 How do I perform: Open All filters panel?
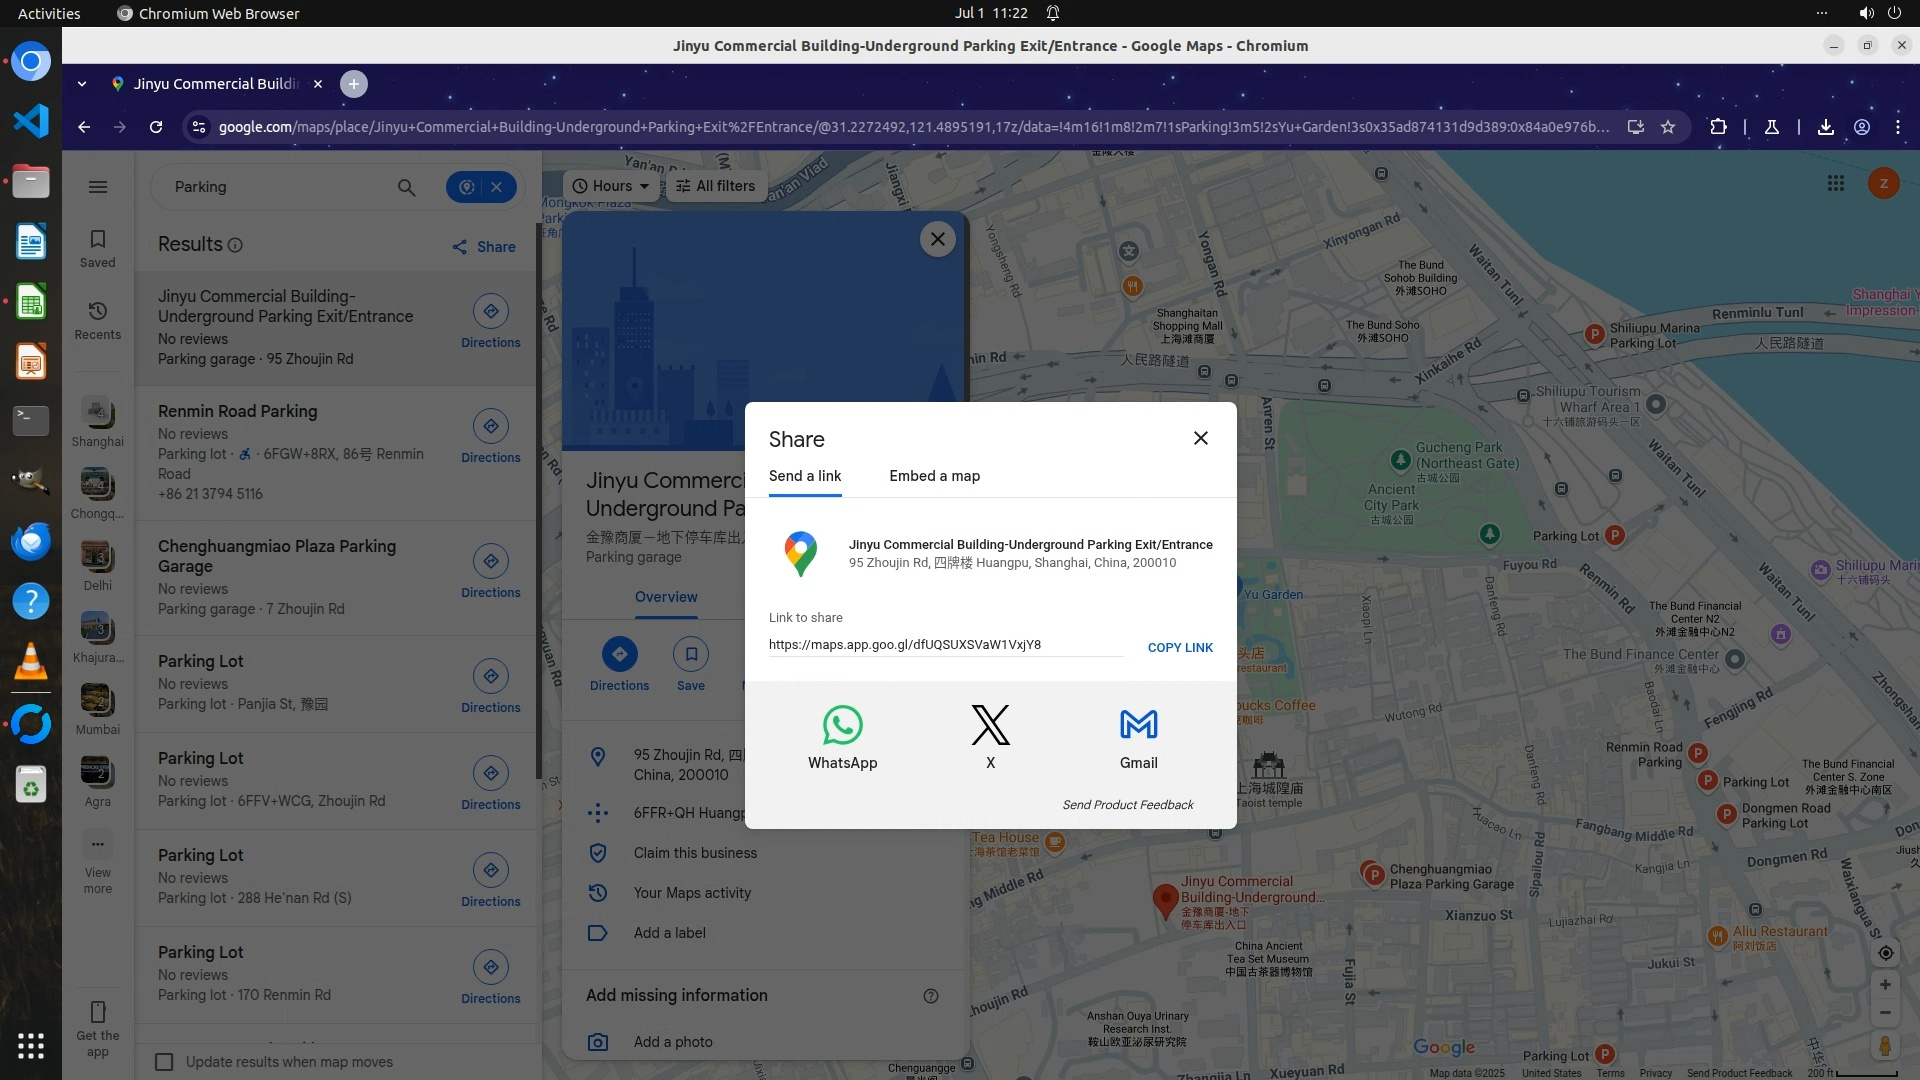pos(716,186)
